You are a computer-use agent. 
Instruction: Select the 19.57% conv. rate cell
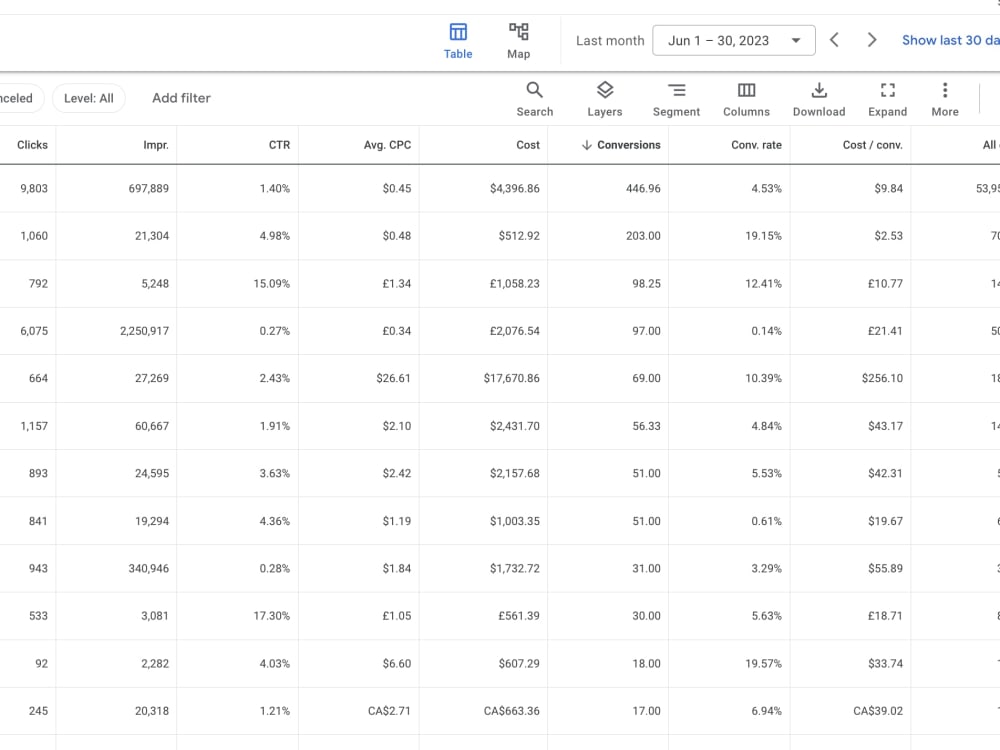pyautogui.click(x=763, y=663)
